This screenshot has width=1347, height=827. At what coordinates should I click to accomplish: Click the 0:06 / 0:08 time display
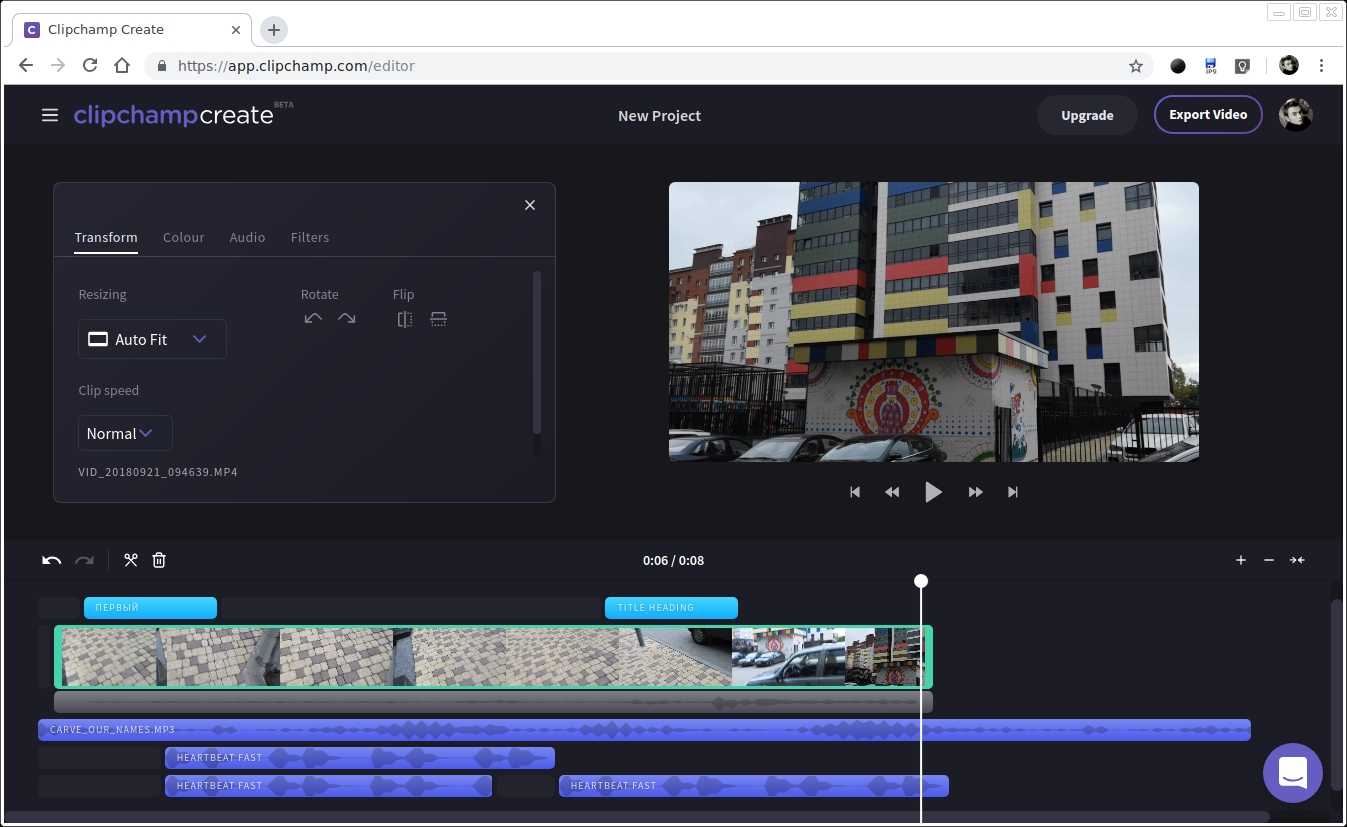(673, 560)
